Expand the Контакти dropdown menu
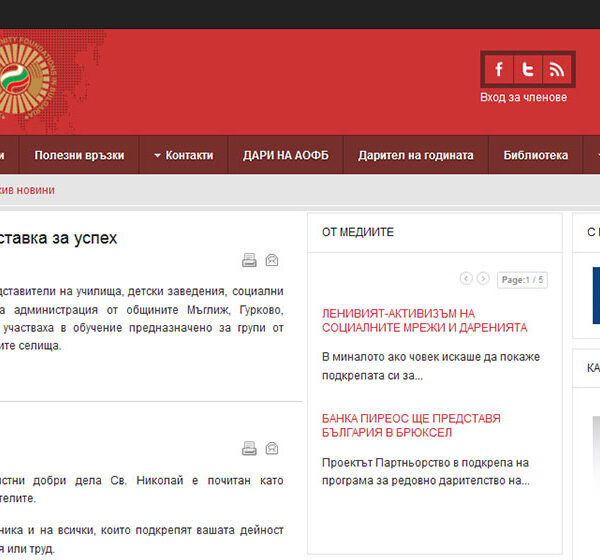The width and height of the screenshot is (600, 560). [x=183, y=155]
